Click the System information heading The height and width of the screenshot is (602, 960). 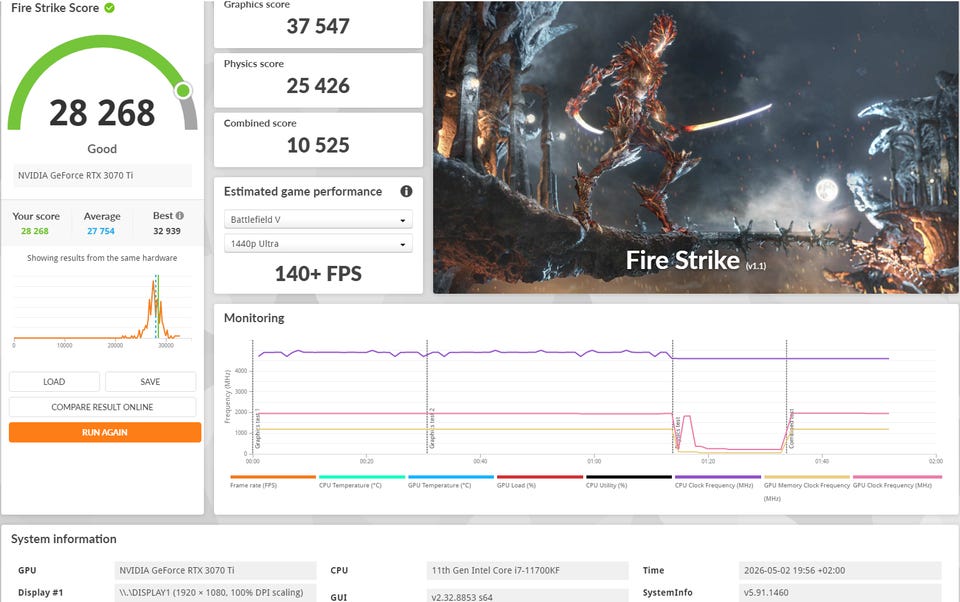[x=64, y=539]
